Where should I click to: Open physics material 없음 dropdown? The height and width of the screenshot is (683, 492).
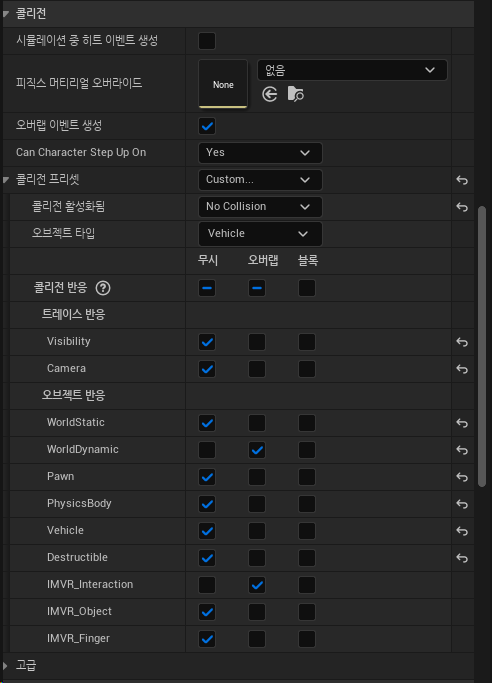(x=352, y=70)
